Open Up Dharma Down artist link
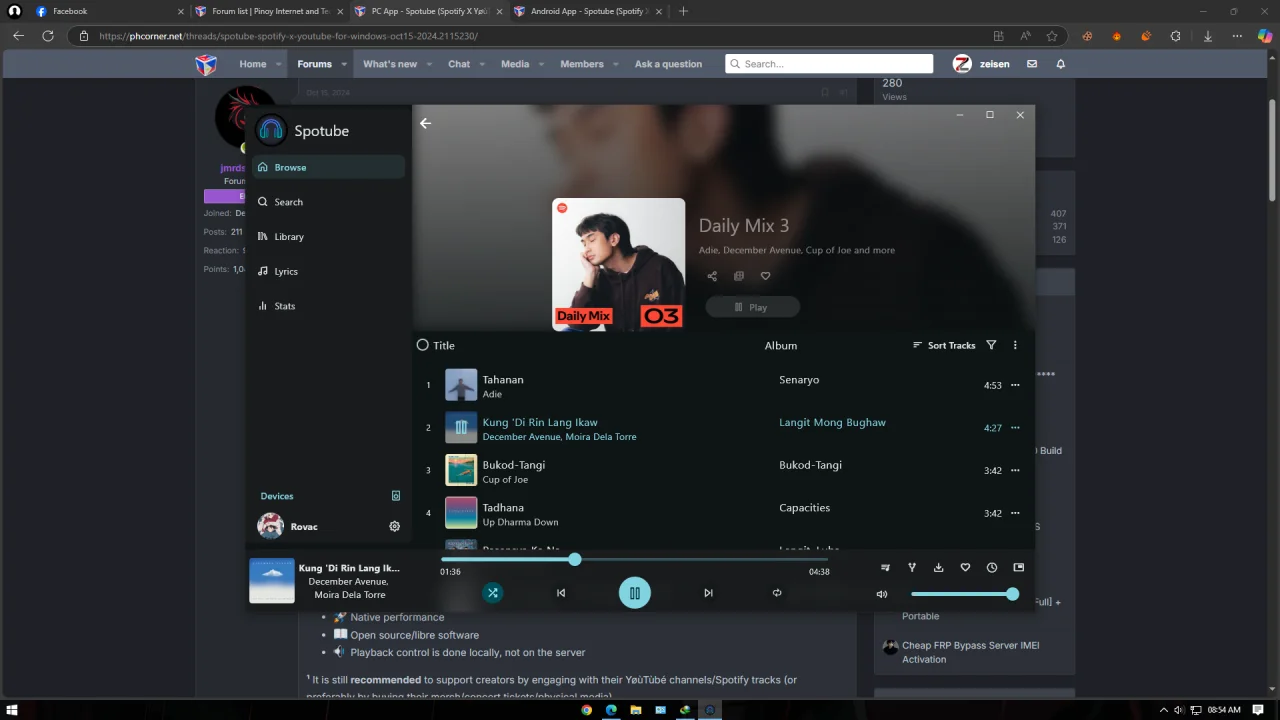The height and width of the screenshot is (720, 1280). click(x=520, y=522)
